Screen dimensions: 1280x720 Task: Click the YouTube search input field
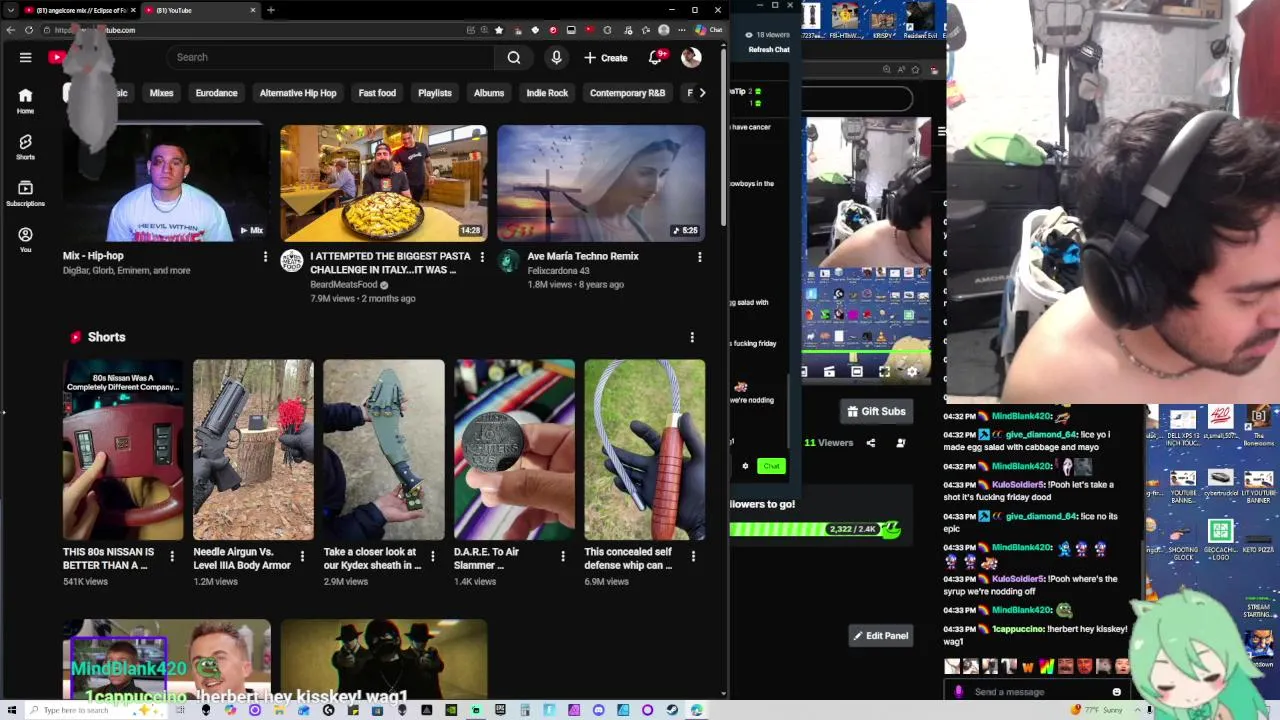tap(333, 57)
